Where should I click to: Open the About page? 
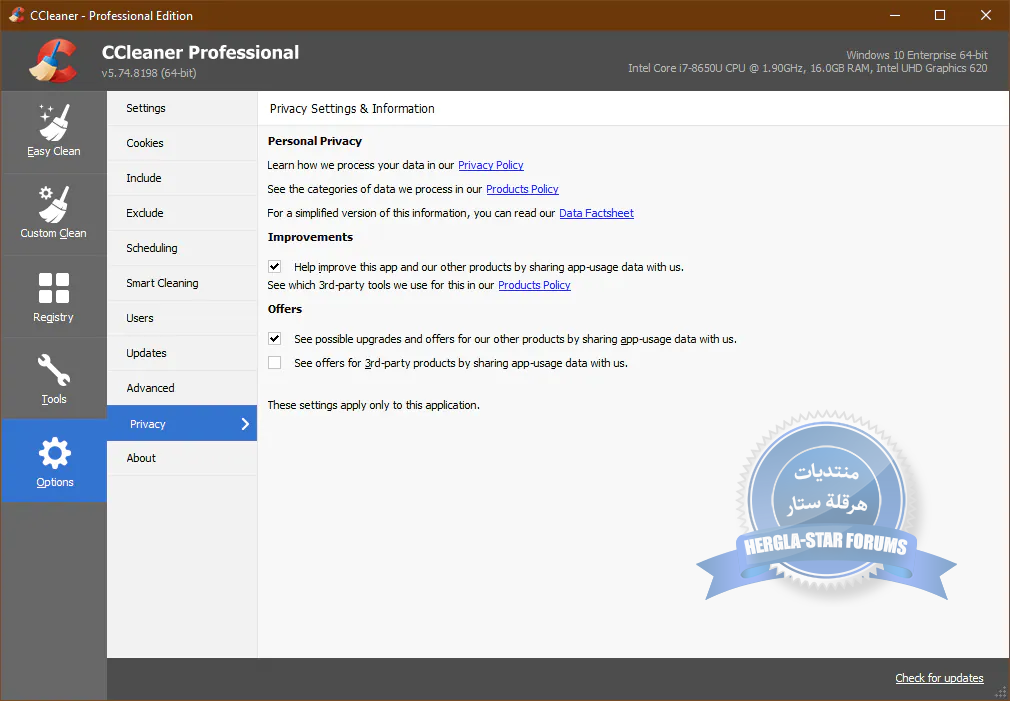point(182,458)
